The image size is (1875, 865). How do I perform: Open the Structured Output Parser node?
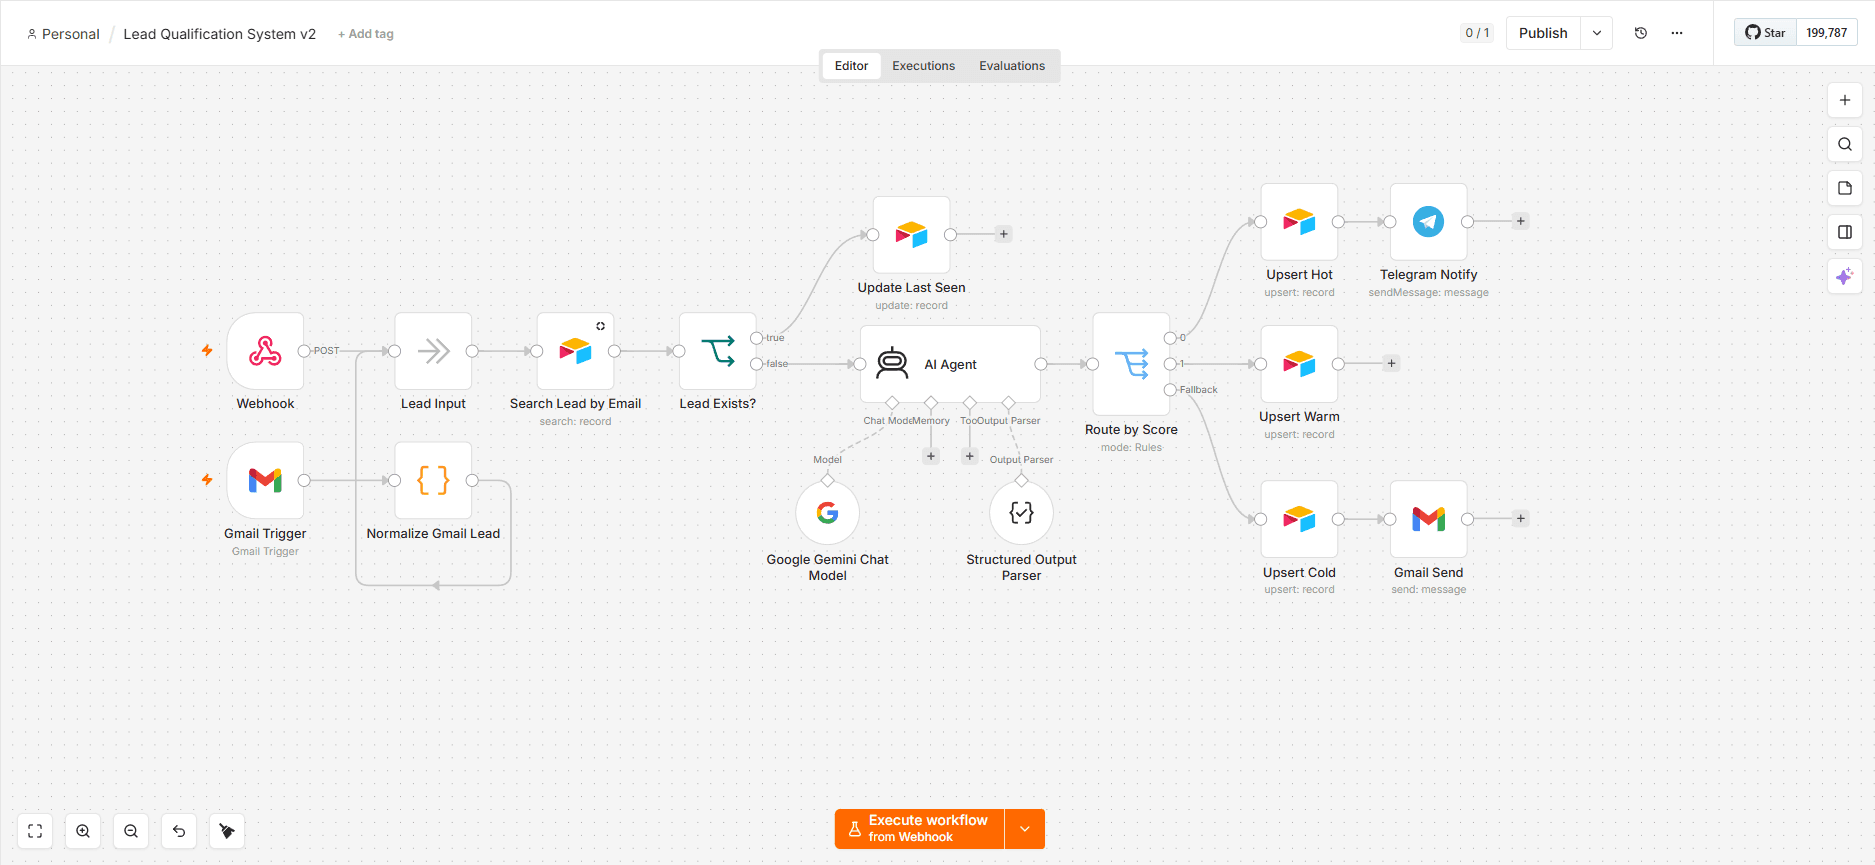[1021, 513]
